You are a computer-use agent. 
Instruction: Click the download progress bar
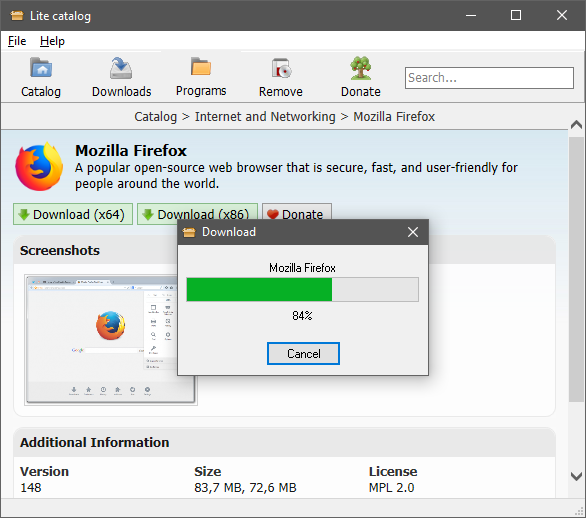pyautogui.click(x=302, y=289)
